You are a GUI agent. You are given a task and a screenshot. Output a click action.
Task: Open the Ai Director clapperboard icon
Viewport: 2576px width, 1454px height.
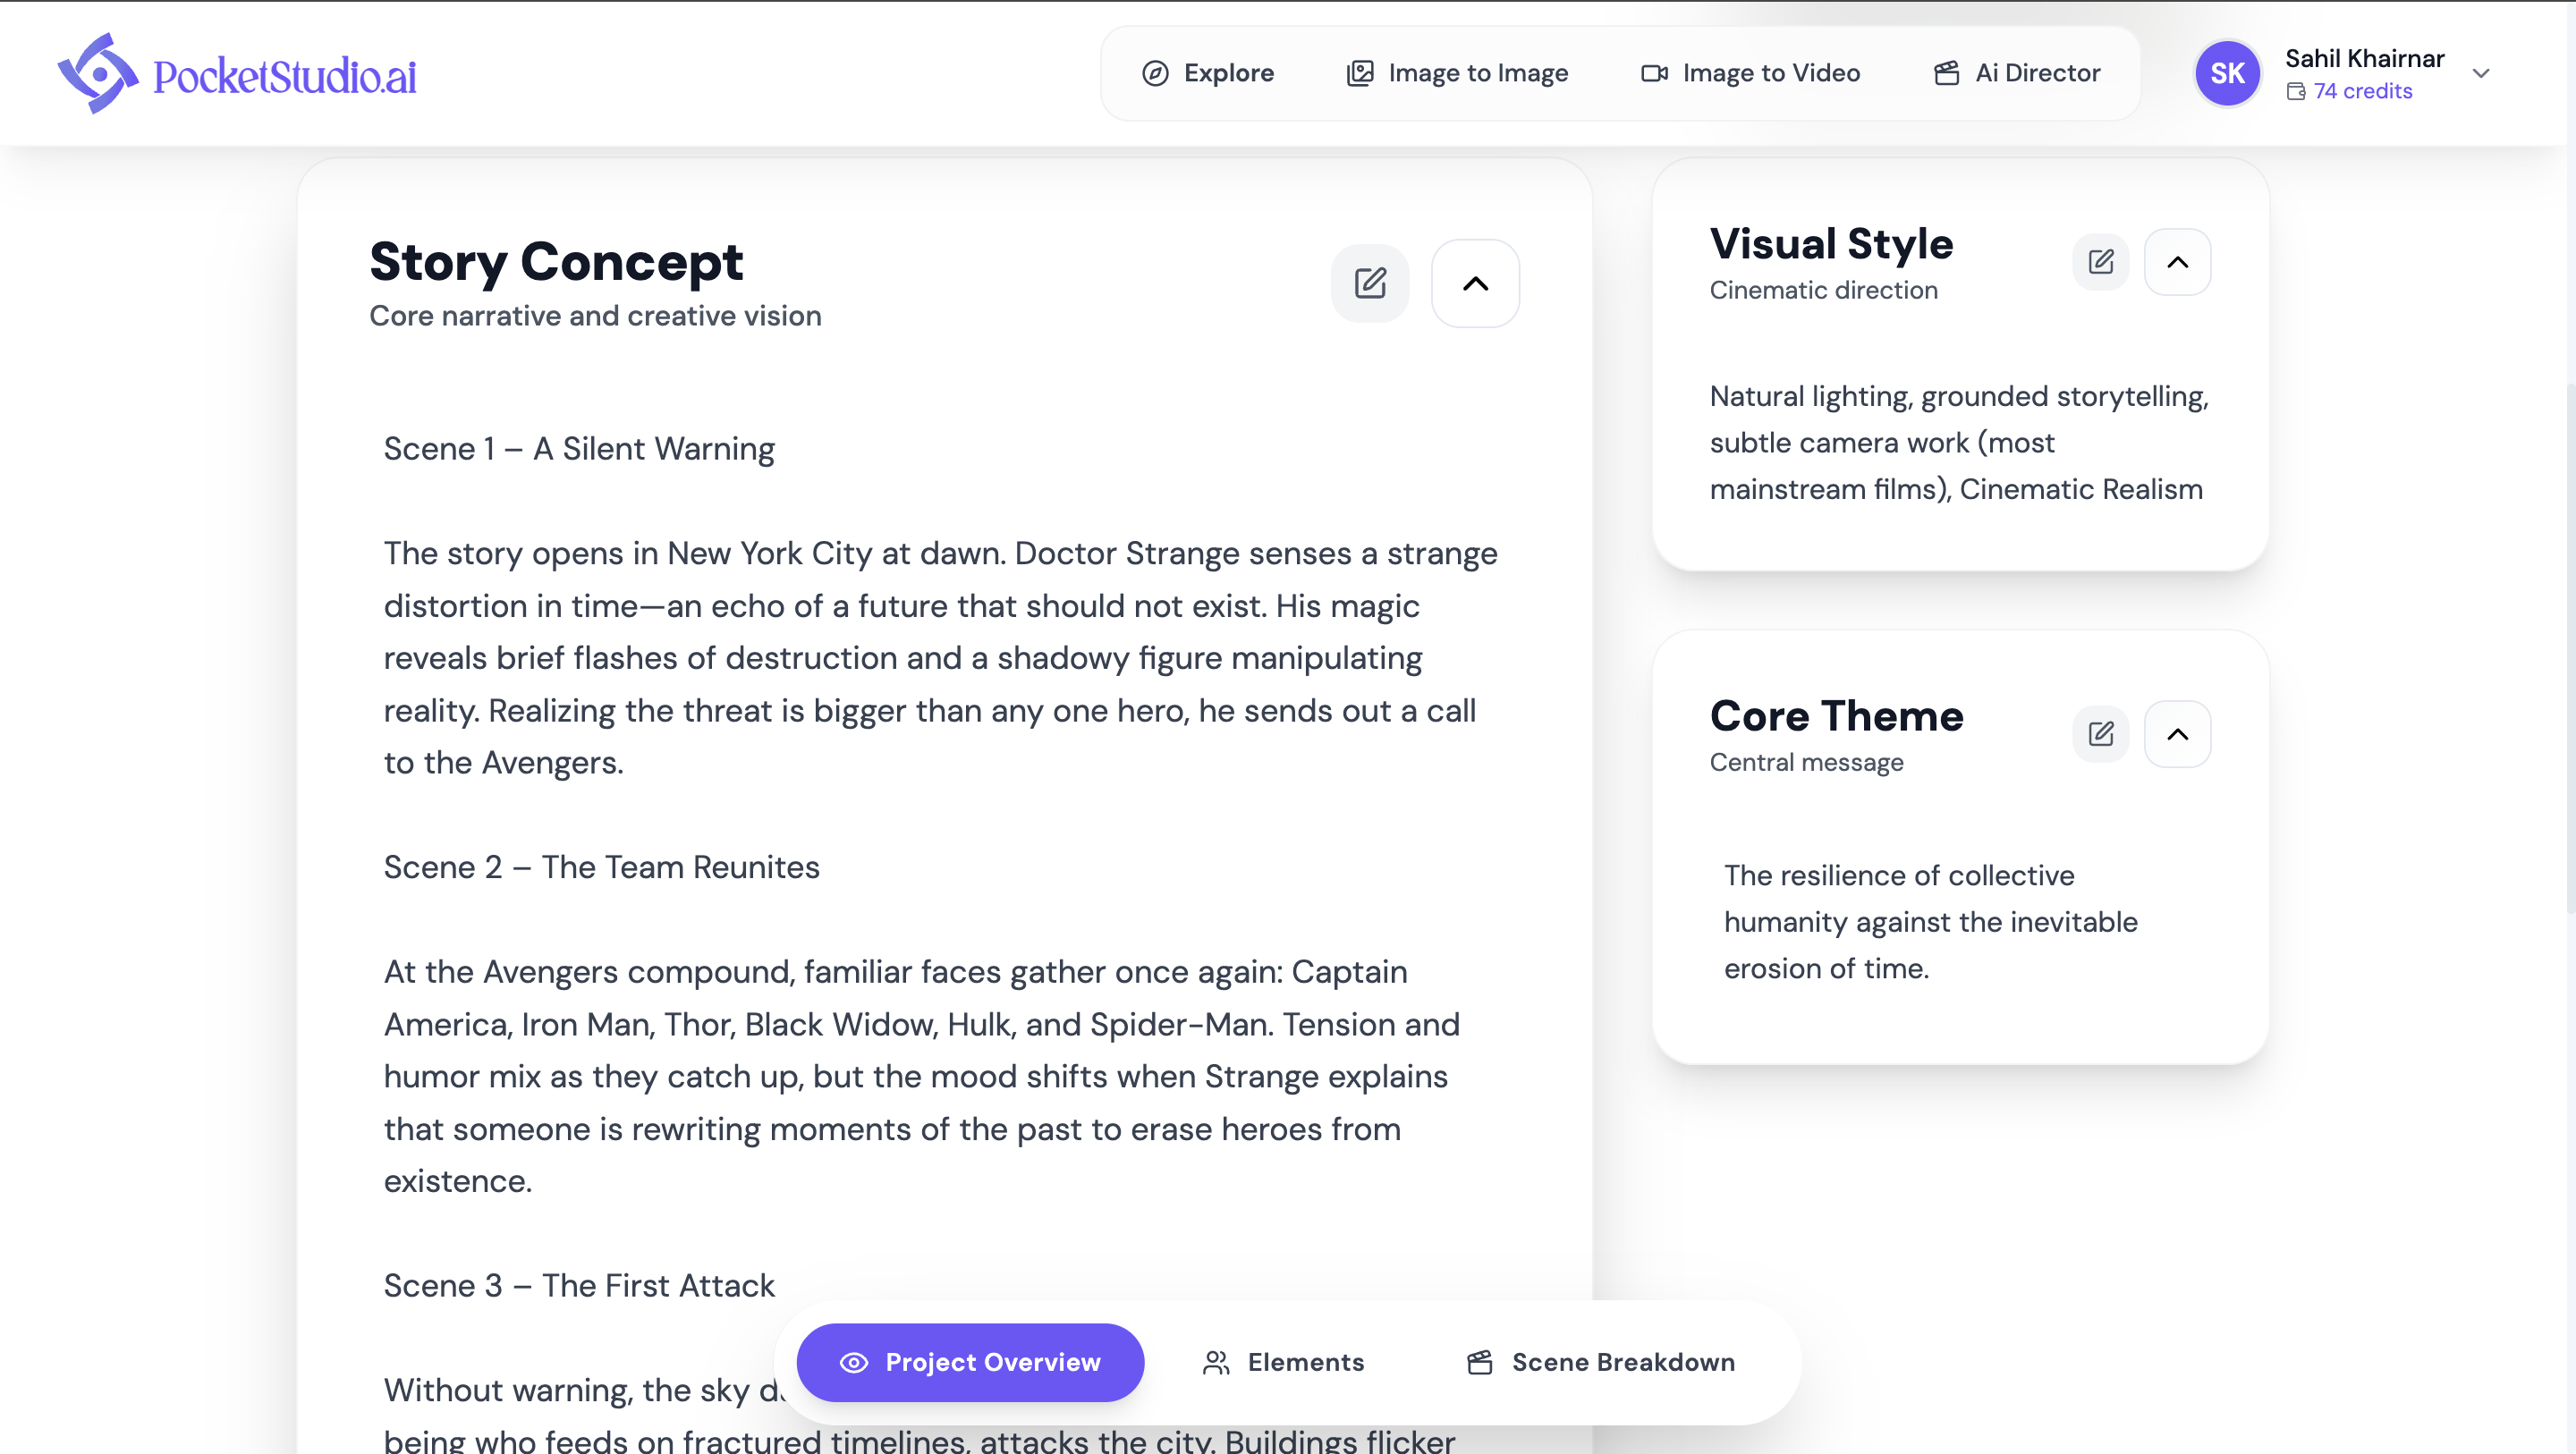tap(1945, 73)
